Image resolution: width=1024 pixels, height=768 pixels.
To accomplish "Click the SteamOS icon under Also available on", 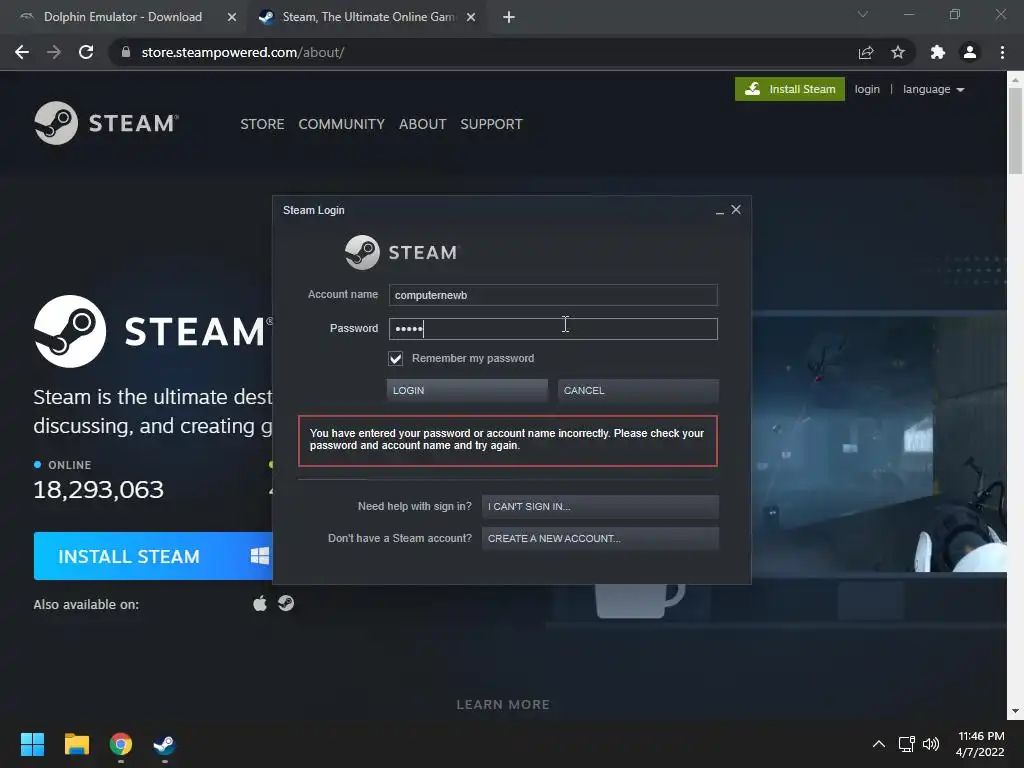I will click(x=286, y=603).
